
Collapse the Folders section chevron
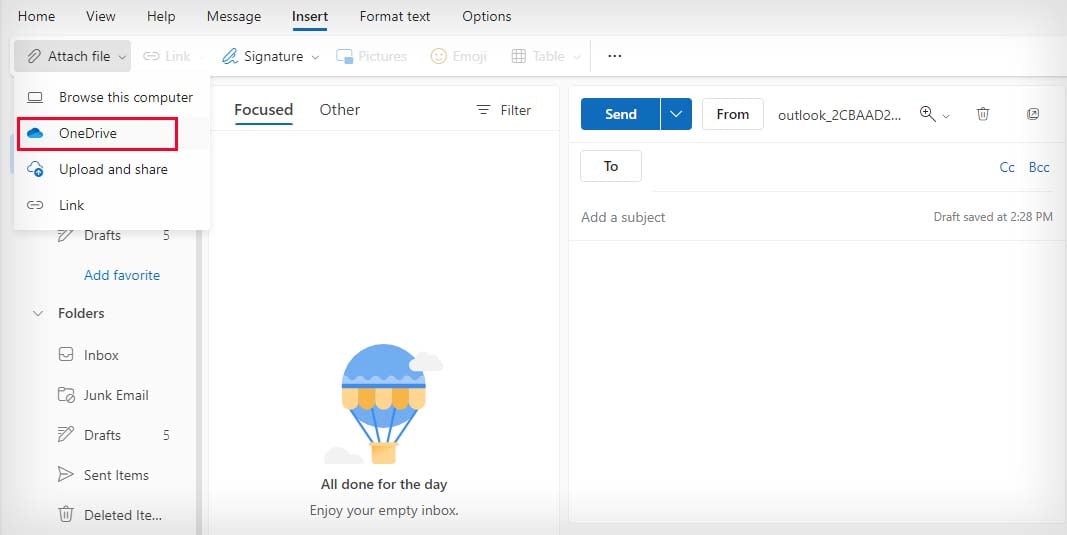point(38,314)
